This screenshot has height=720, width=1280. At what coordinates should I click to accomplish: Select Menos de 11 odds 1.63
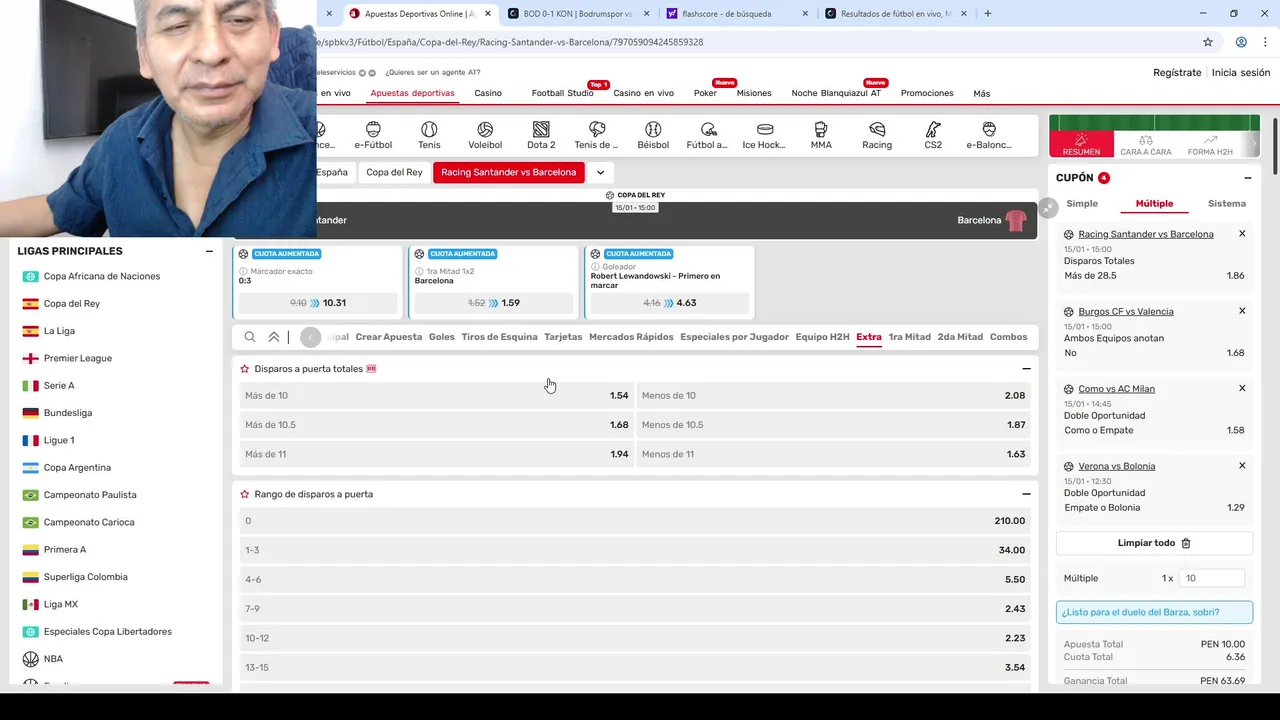pyautogui.click(x=834, y=454)
